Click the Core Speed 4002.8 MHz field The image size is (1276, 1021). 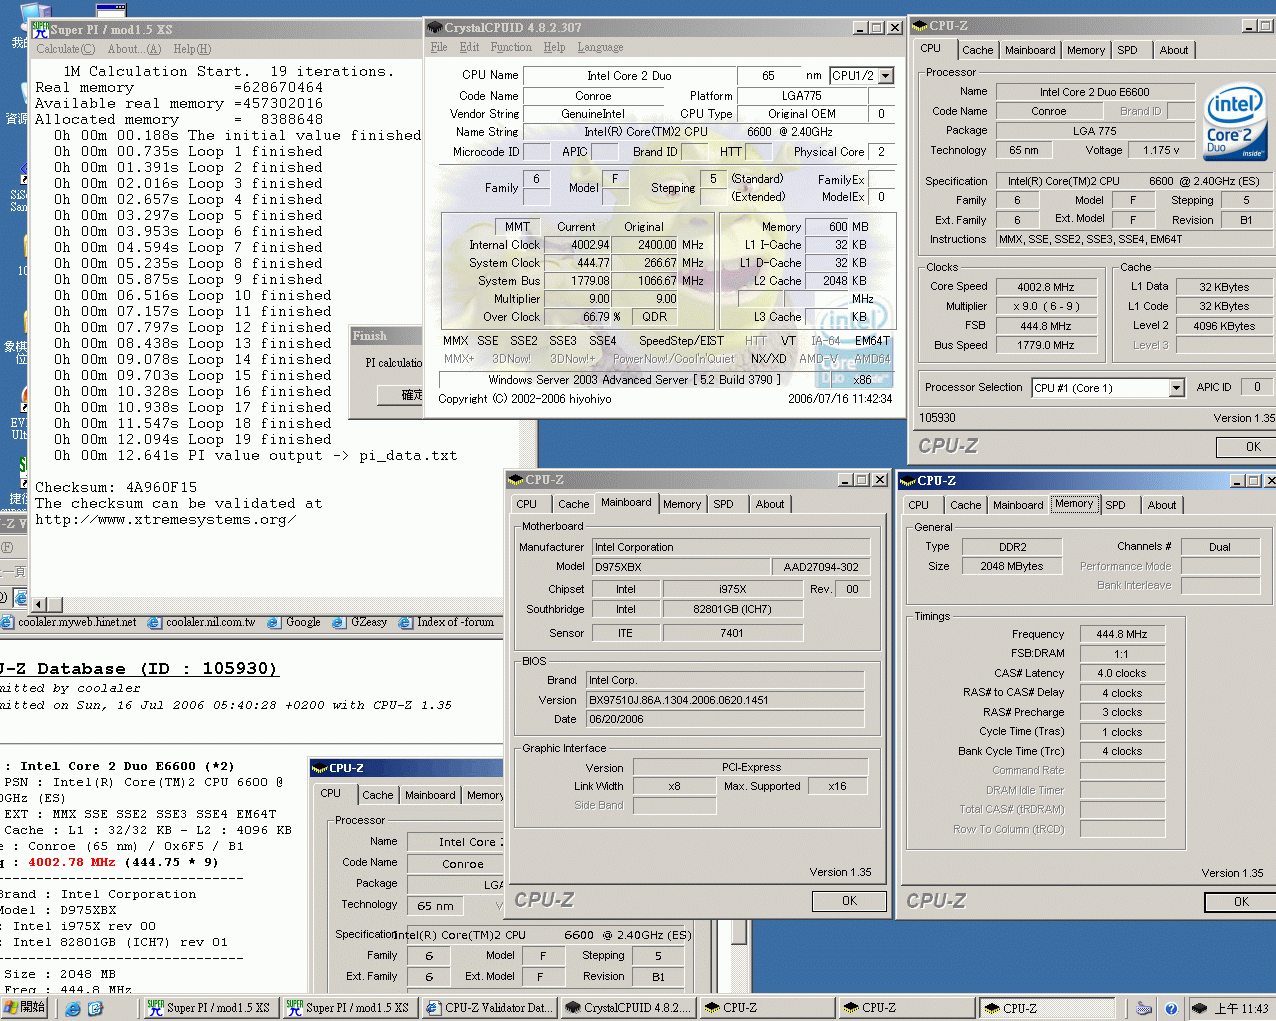pyautogui.click(x=1046, y=287)
